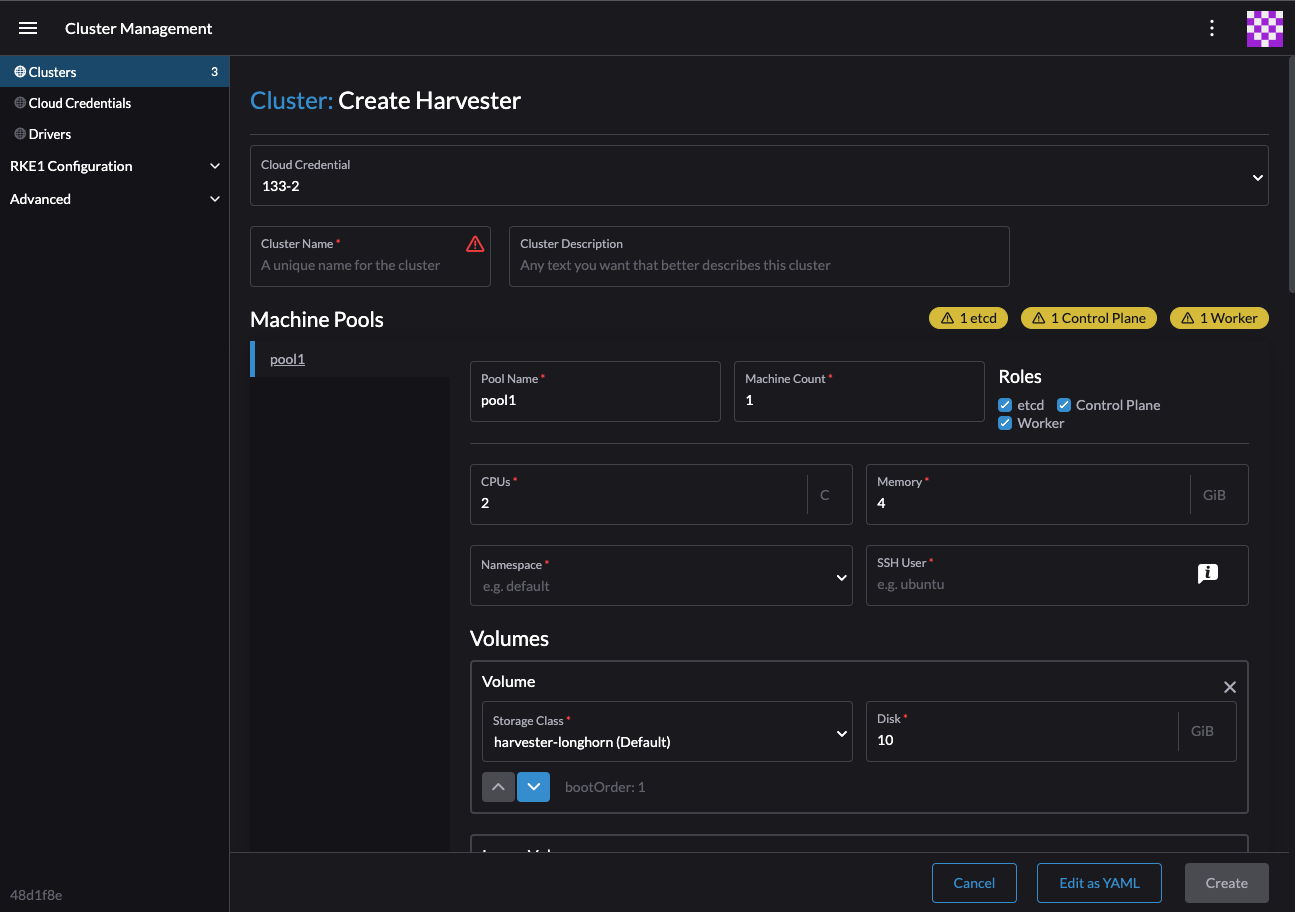Click the move-down arrow under the Volume

[533, 787]
